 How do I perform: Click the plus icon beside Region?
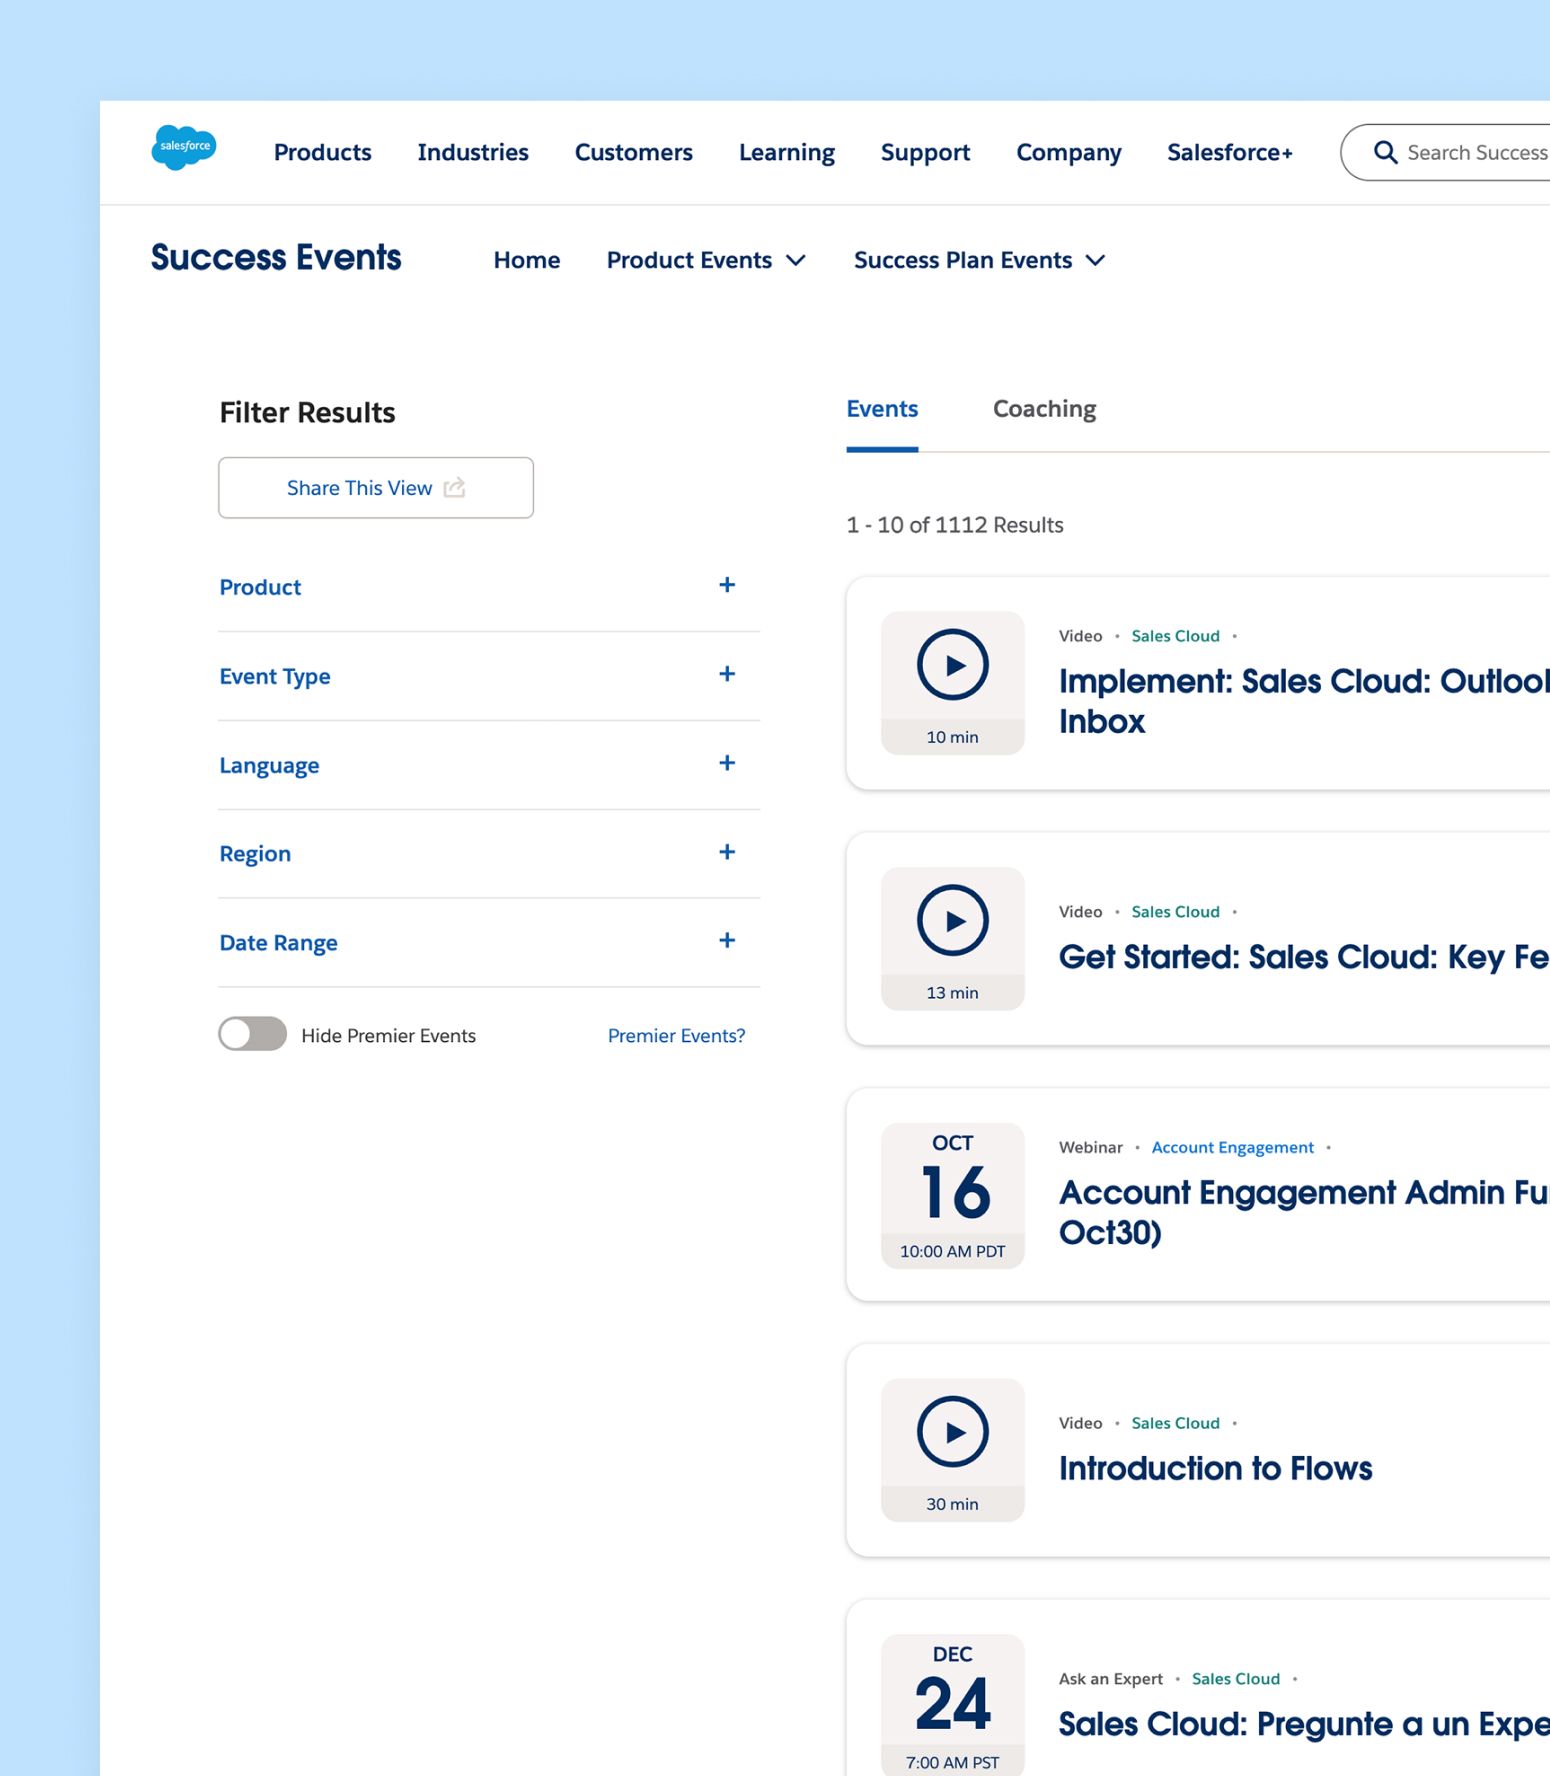tap(727, 852)
